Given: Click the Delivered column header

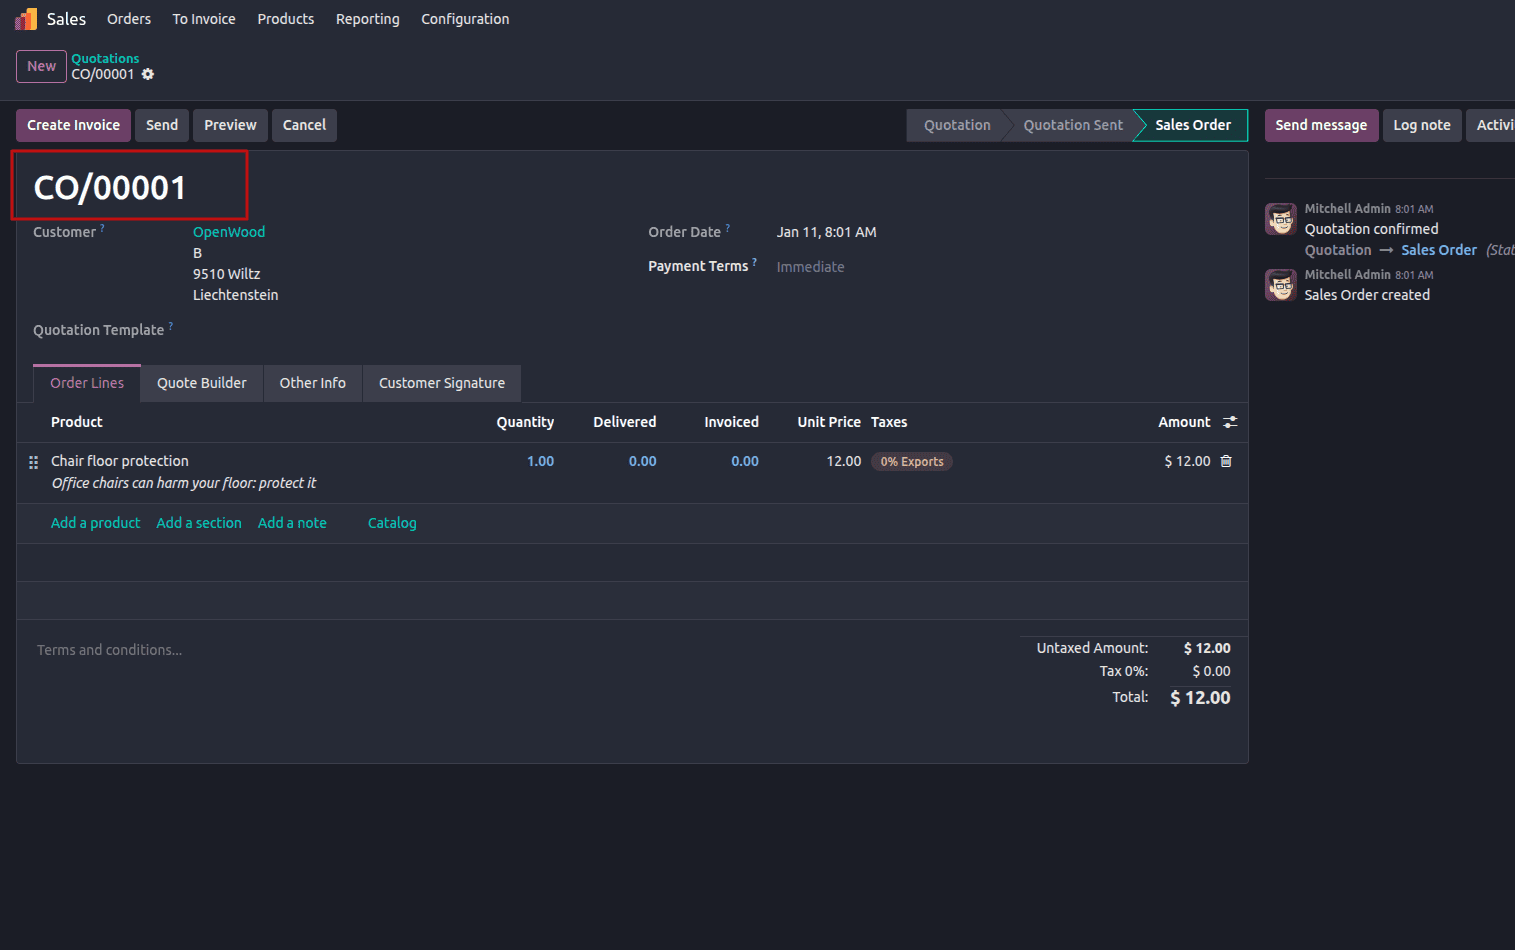Looking at the screenshot, I should tap(625, 422).
